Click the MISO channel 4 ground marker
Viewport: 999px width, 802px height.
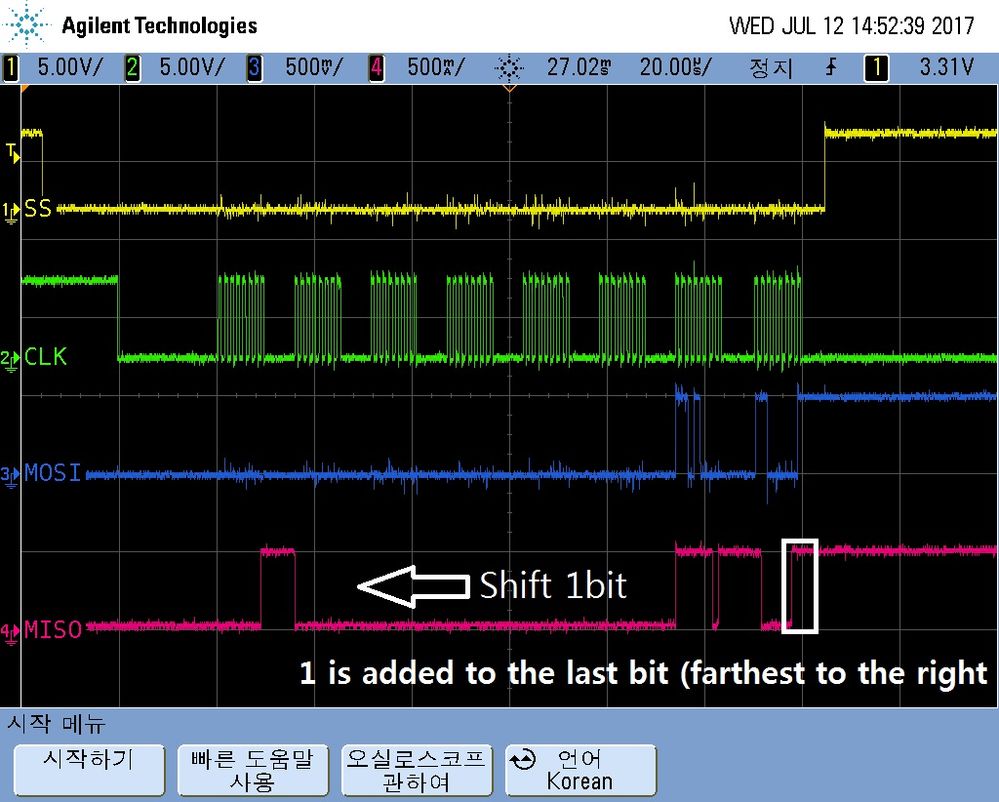pos(11,634)
